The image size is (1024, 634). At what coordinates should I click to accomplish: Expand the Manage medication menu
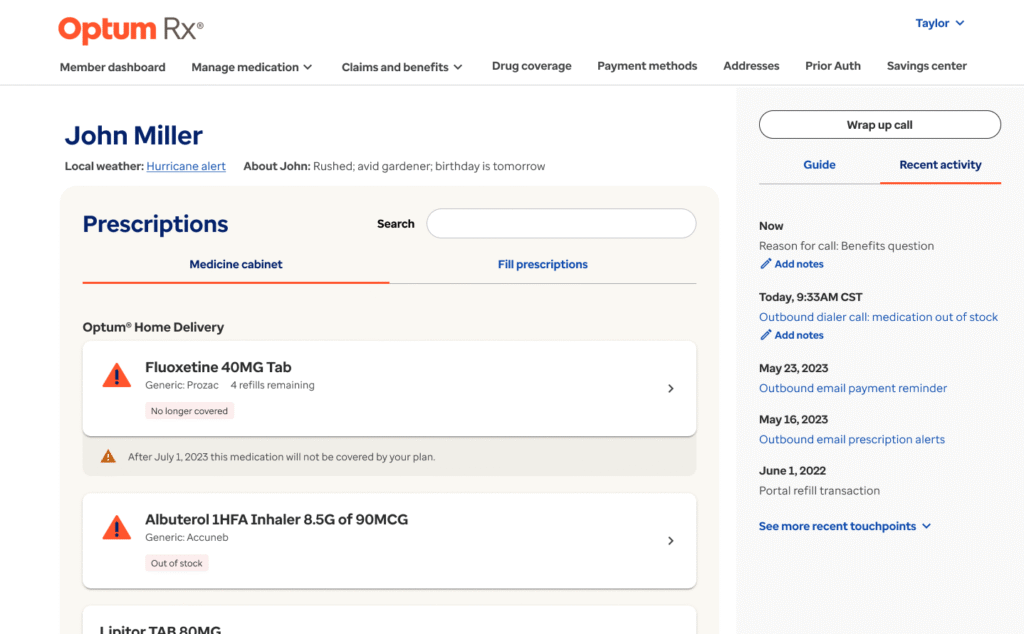(x=251, y=66)
